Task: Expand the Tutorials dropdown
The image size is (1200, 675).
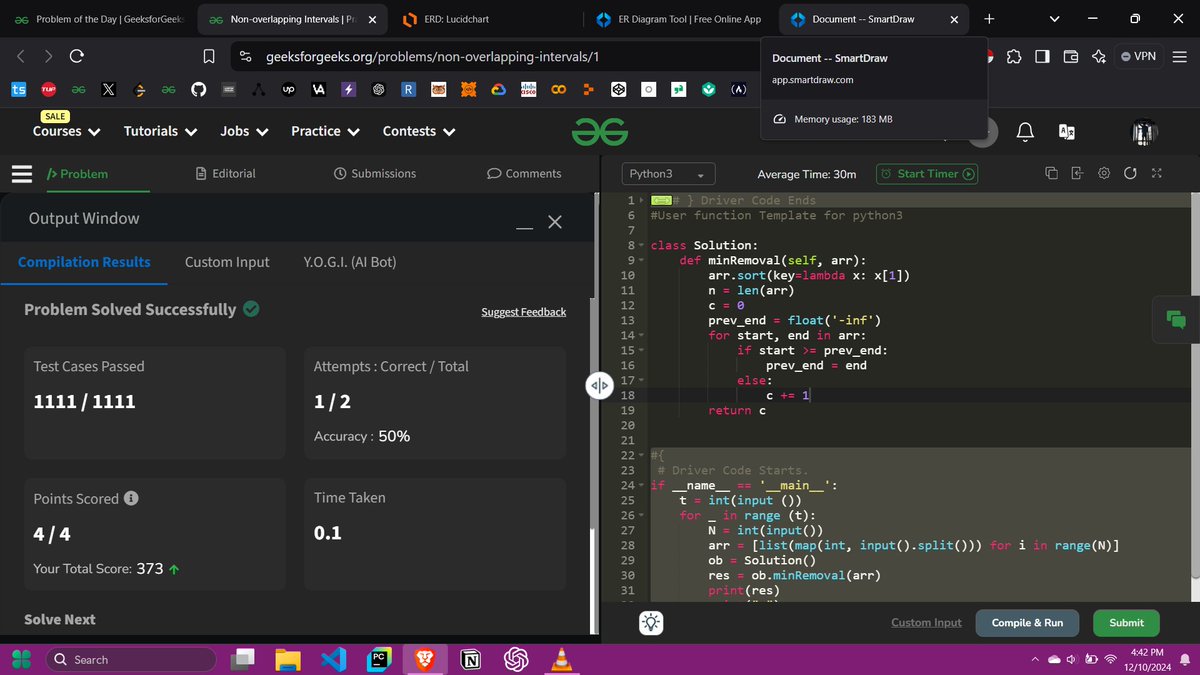Action: [x=160, y=131]
